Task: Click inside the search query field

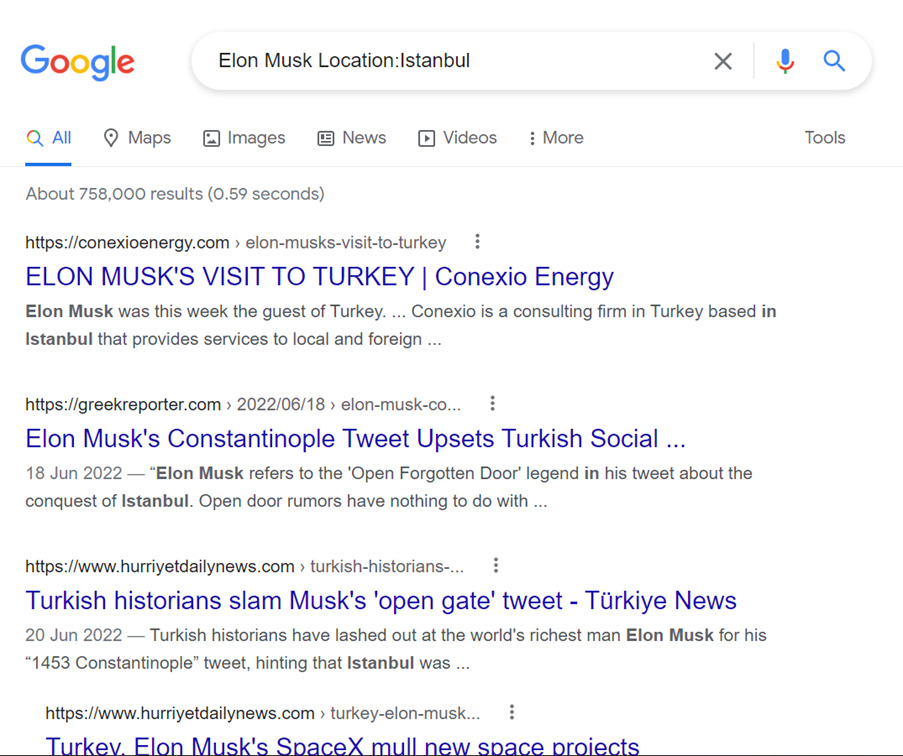Action: (450, 62)
